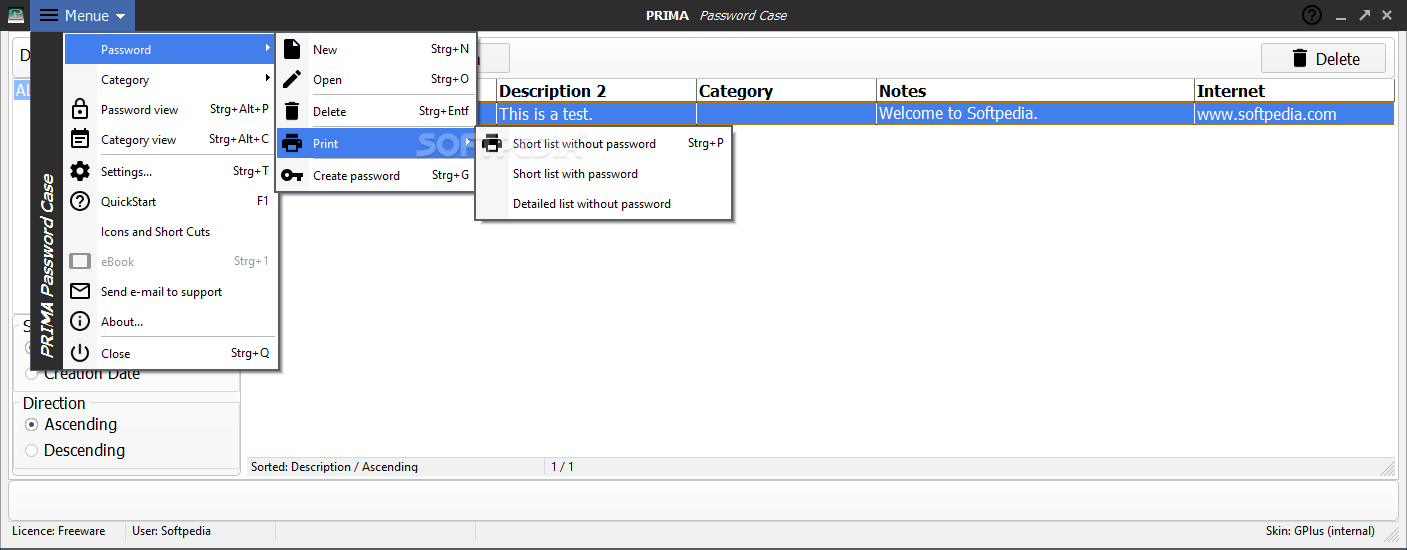The image size is (1407, 550).
Task: Click the info icon beside About
Action: 80,321
